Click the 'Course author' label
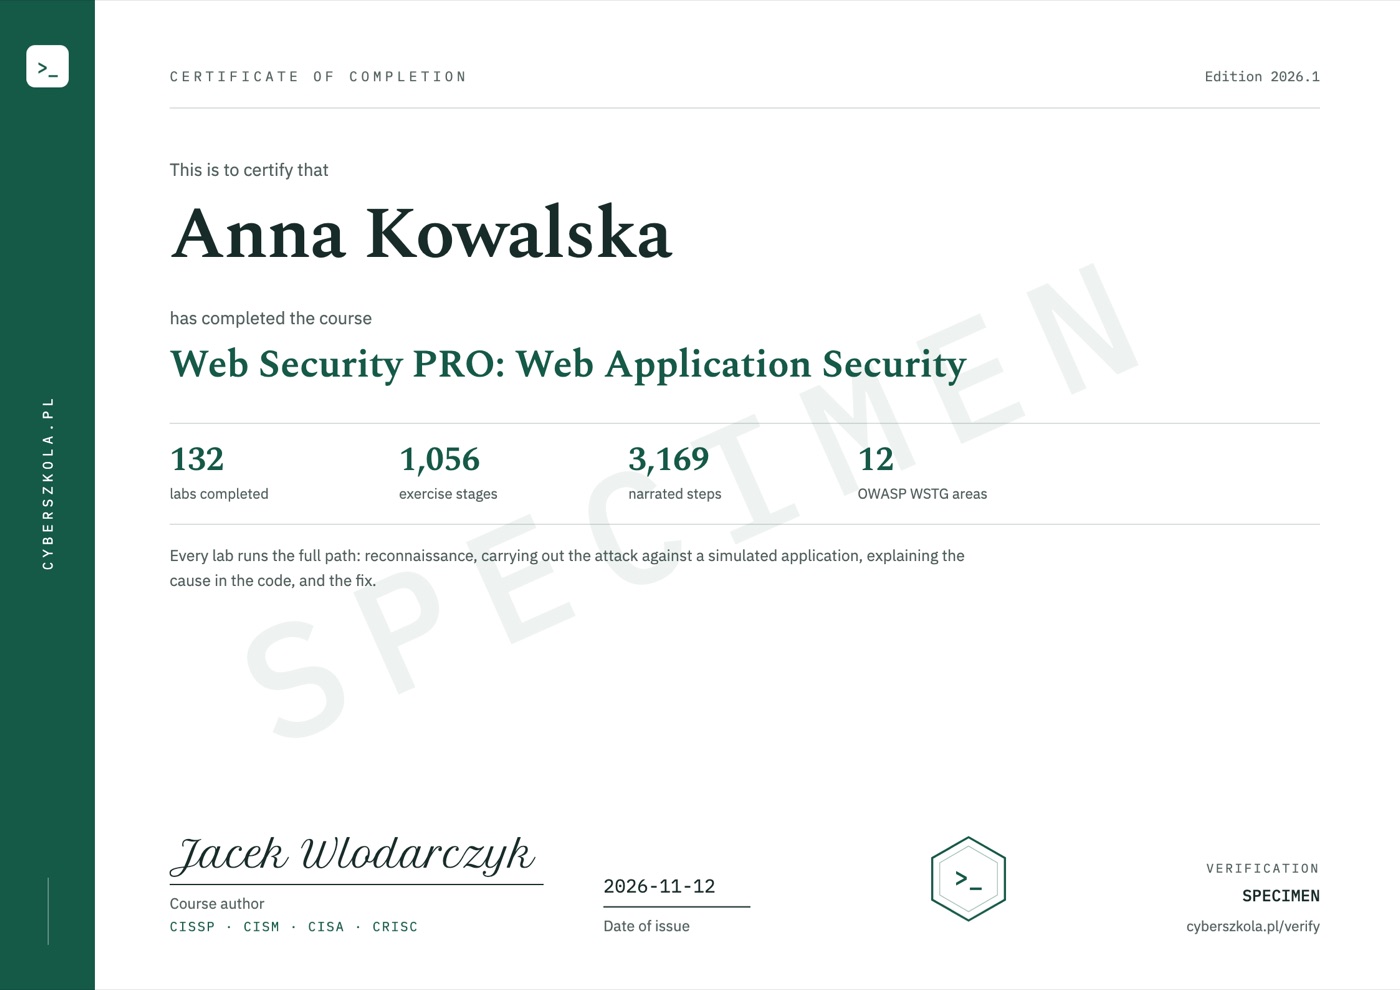 [x=217, y=904]
